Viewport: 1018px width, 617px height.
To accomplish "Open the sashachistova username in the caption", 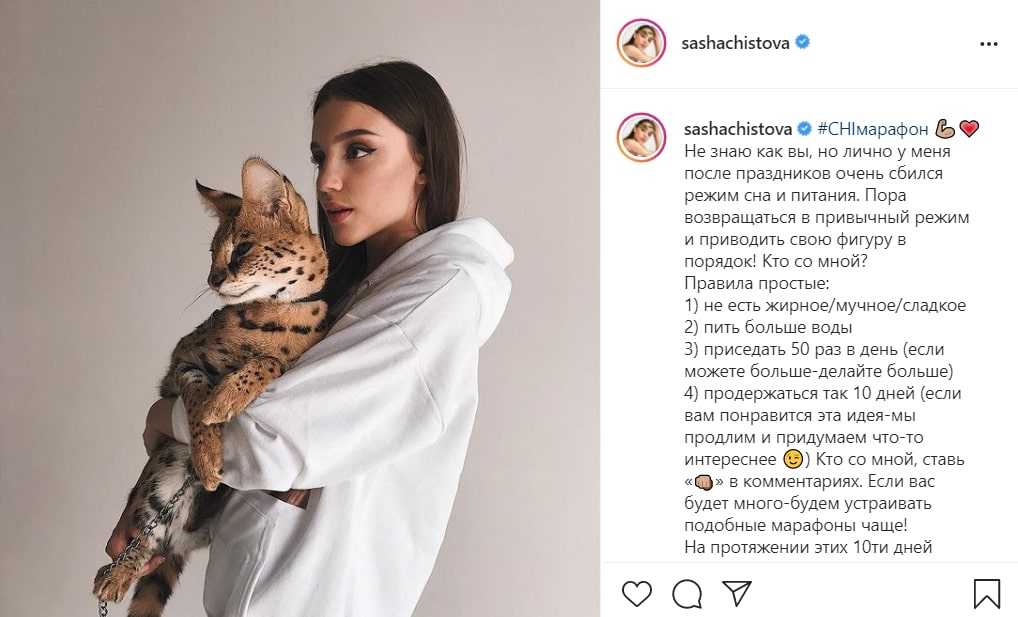I will (738, 129).
